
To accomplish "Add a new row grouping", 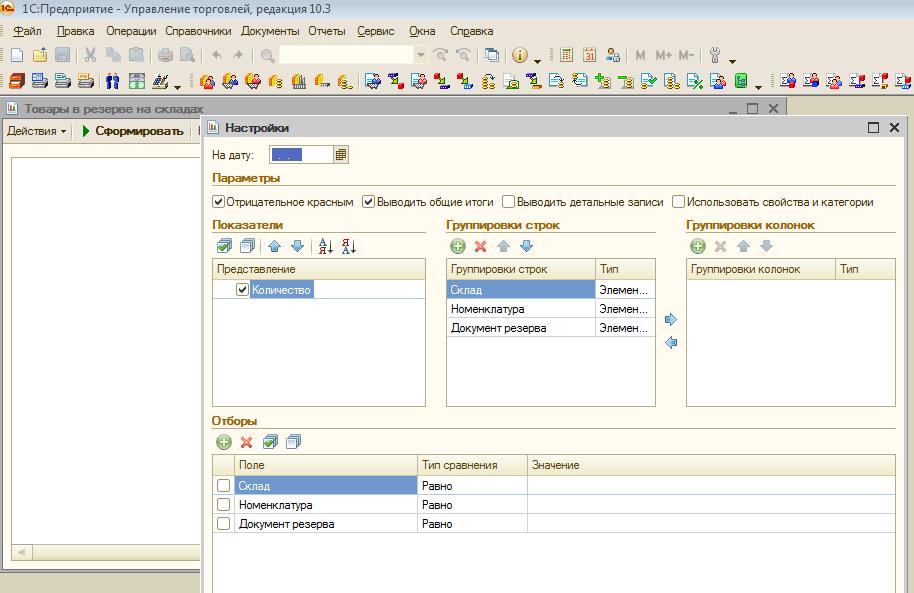I will tap(458, 246).
